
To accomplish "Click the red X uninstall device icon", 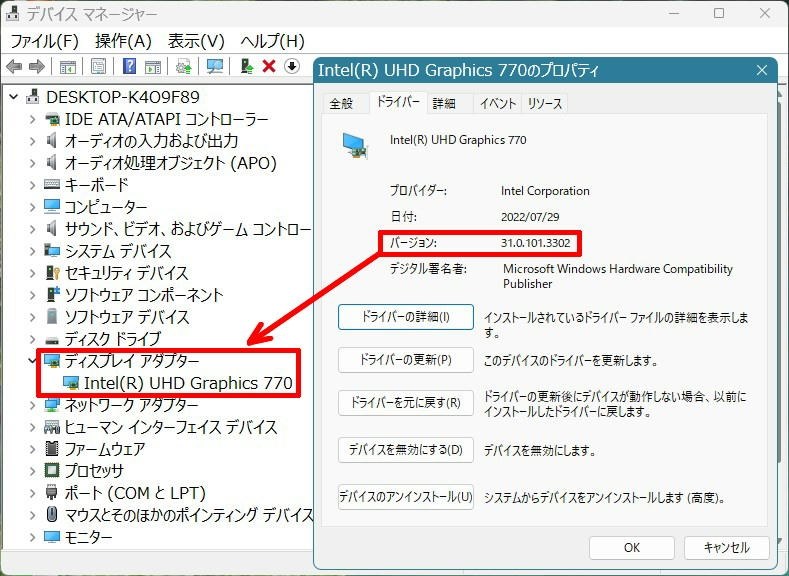I will [x=269, y=66].
